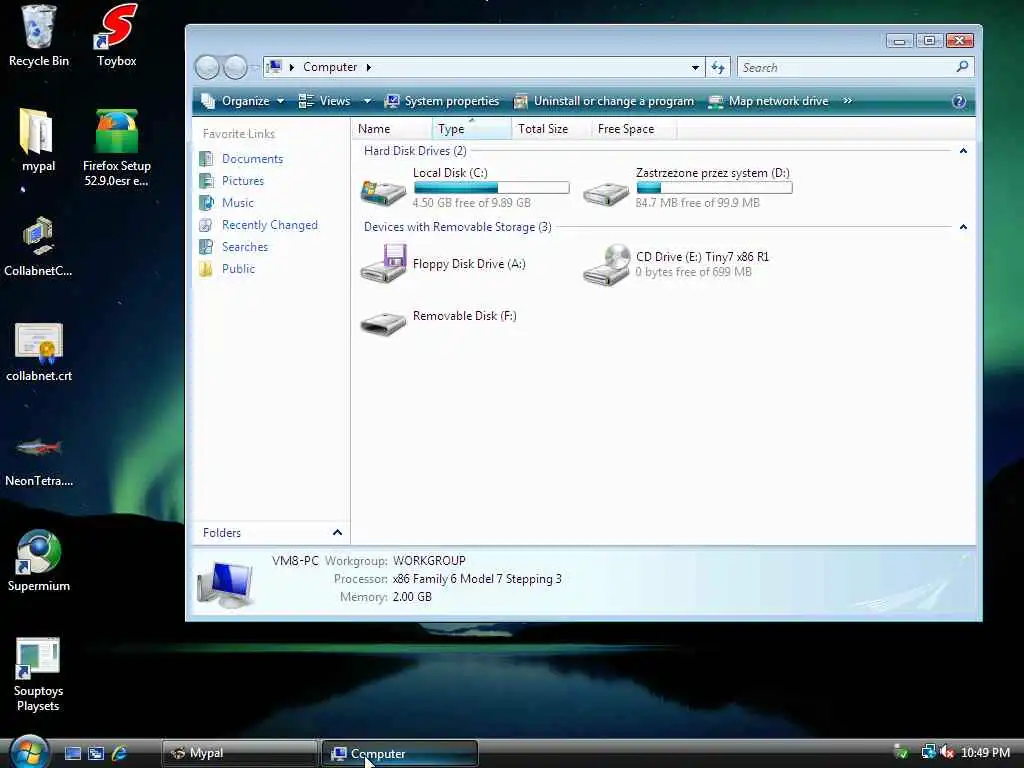
Task: Click the safely remove hardware tray icon
Action: [x=901, y=752]
